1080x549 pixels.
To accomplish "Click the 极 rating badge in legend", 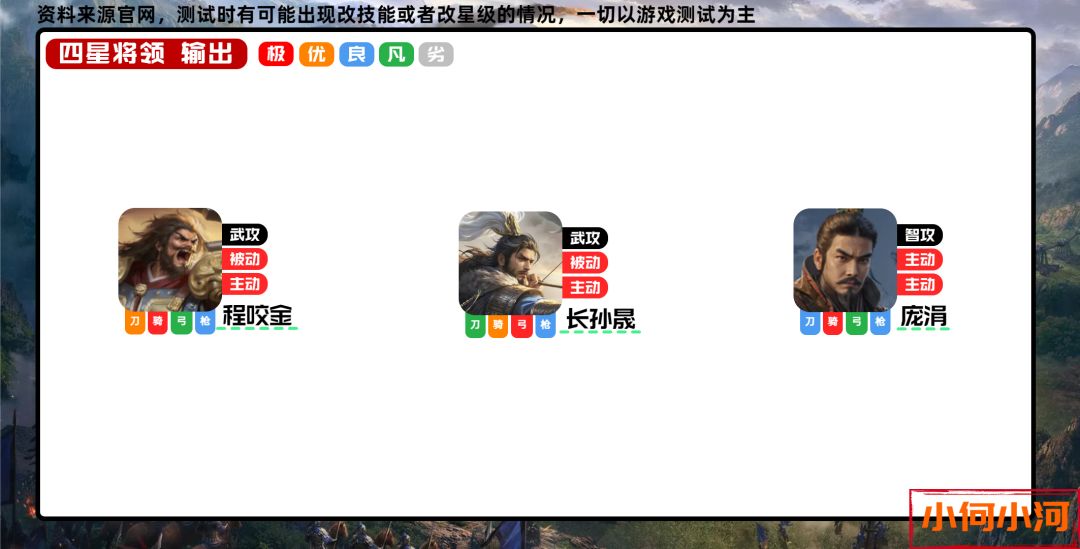I will (276, 54).
